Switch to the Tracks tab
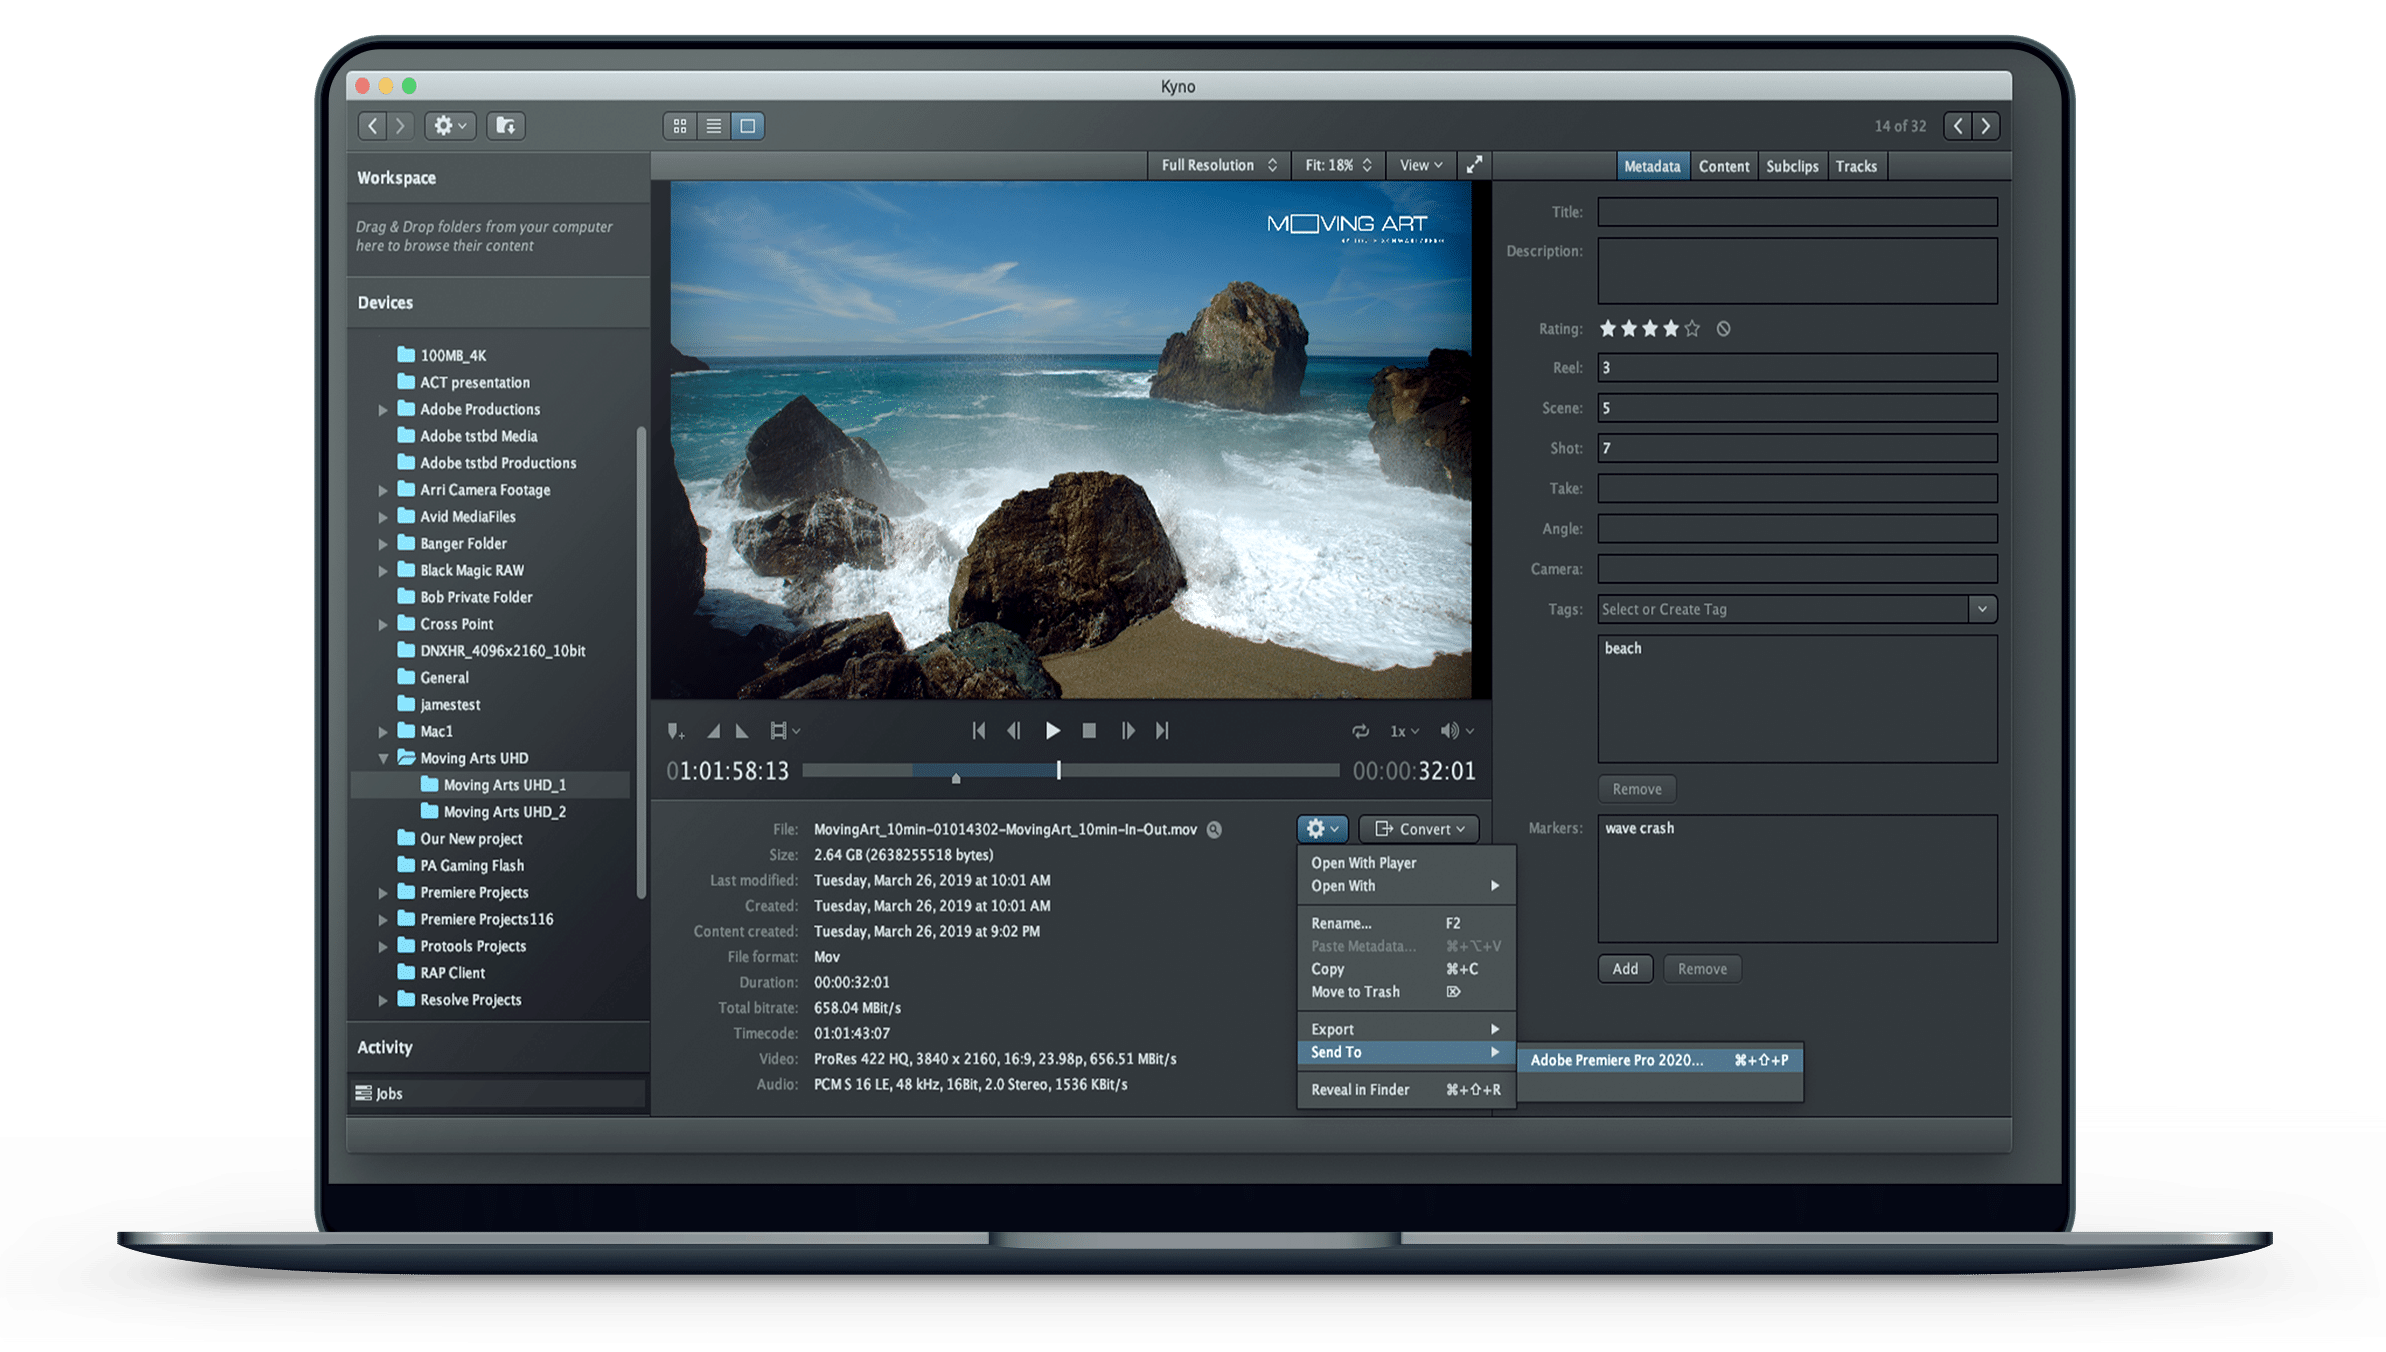Screen dimensions: 2386x1352 pyautogui.click(x=1856, y=166)
